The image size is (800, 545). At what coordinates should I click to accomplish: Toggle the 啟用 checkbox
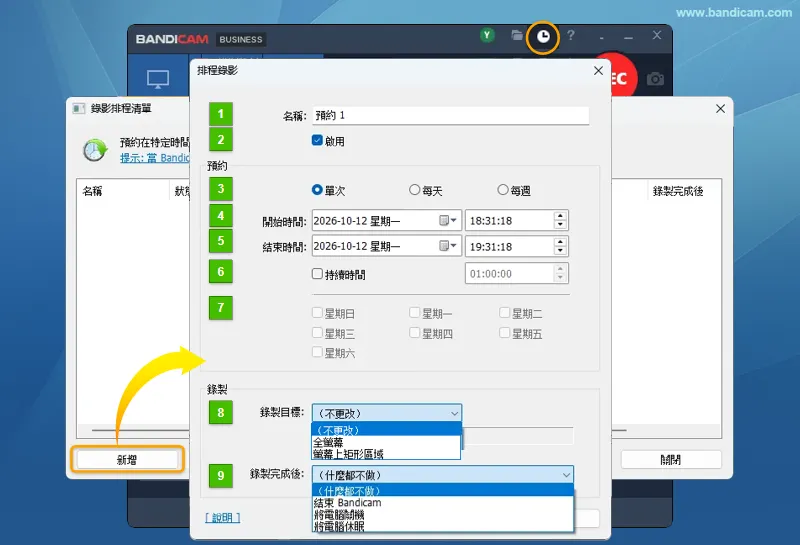(x=317, y=140)
